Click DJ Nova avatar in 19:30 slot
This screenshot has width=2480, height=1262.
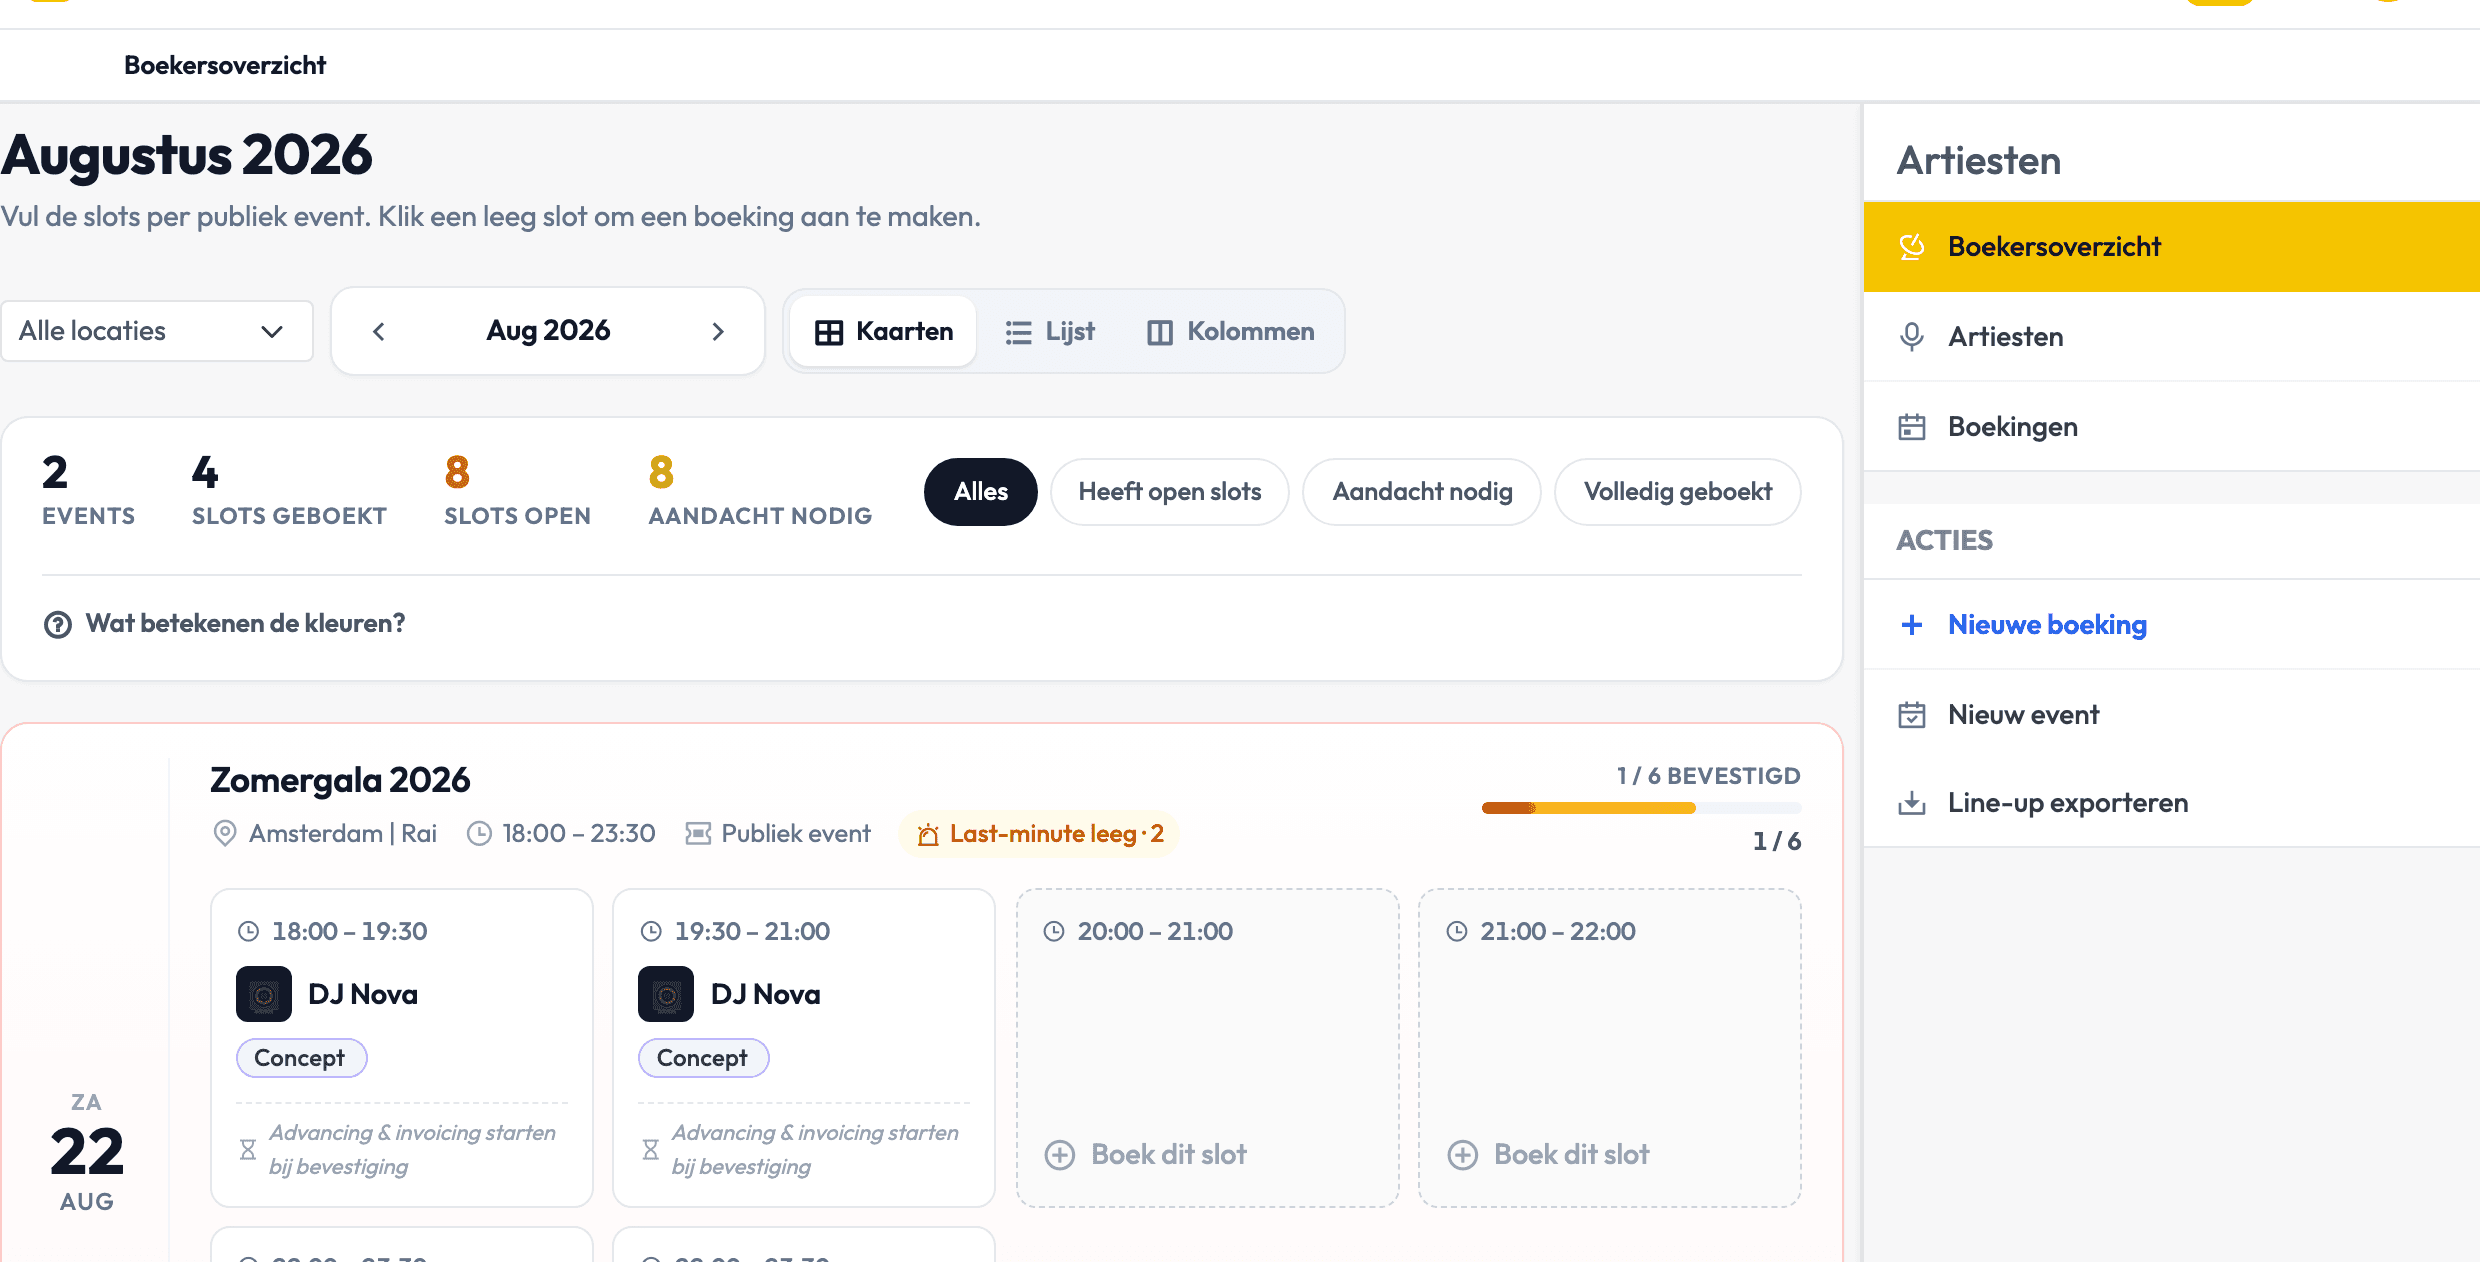(x=666, y=994)
